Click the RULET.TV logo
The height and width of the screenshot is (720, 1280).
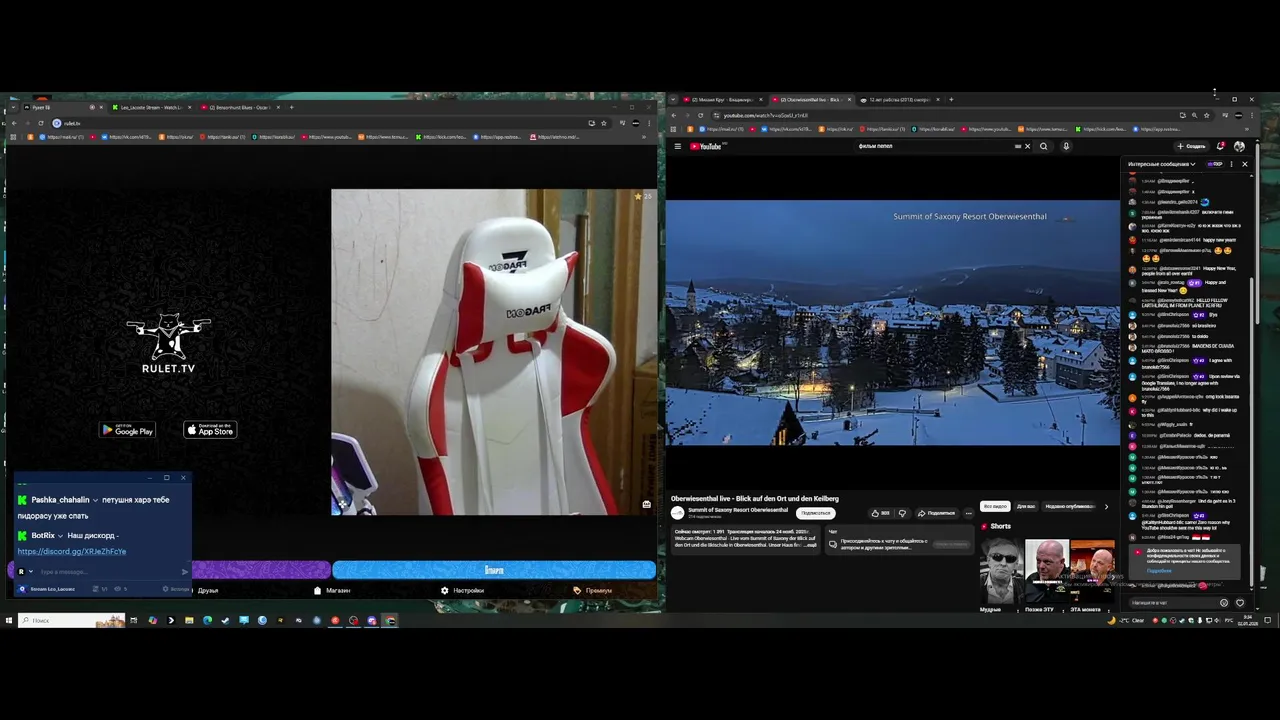tap(168, 343)
